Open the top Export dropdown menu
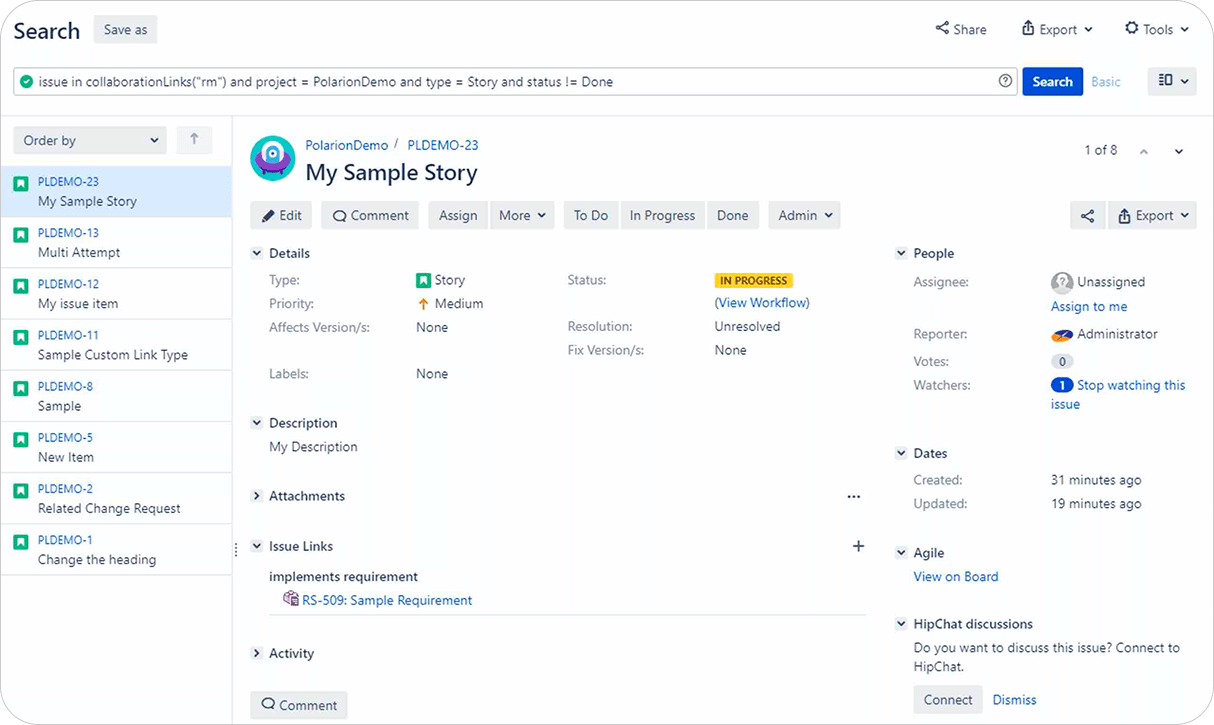 1057,29
